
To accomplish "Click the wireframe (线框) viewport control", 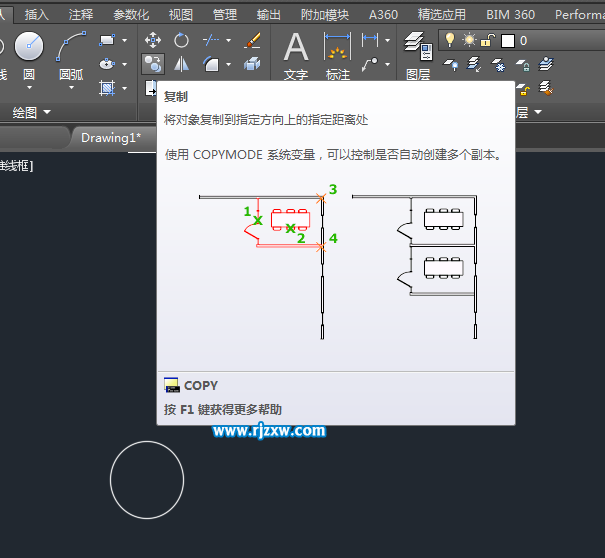I will (x=17, y=166).
